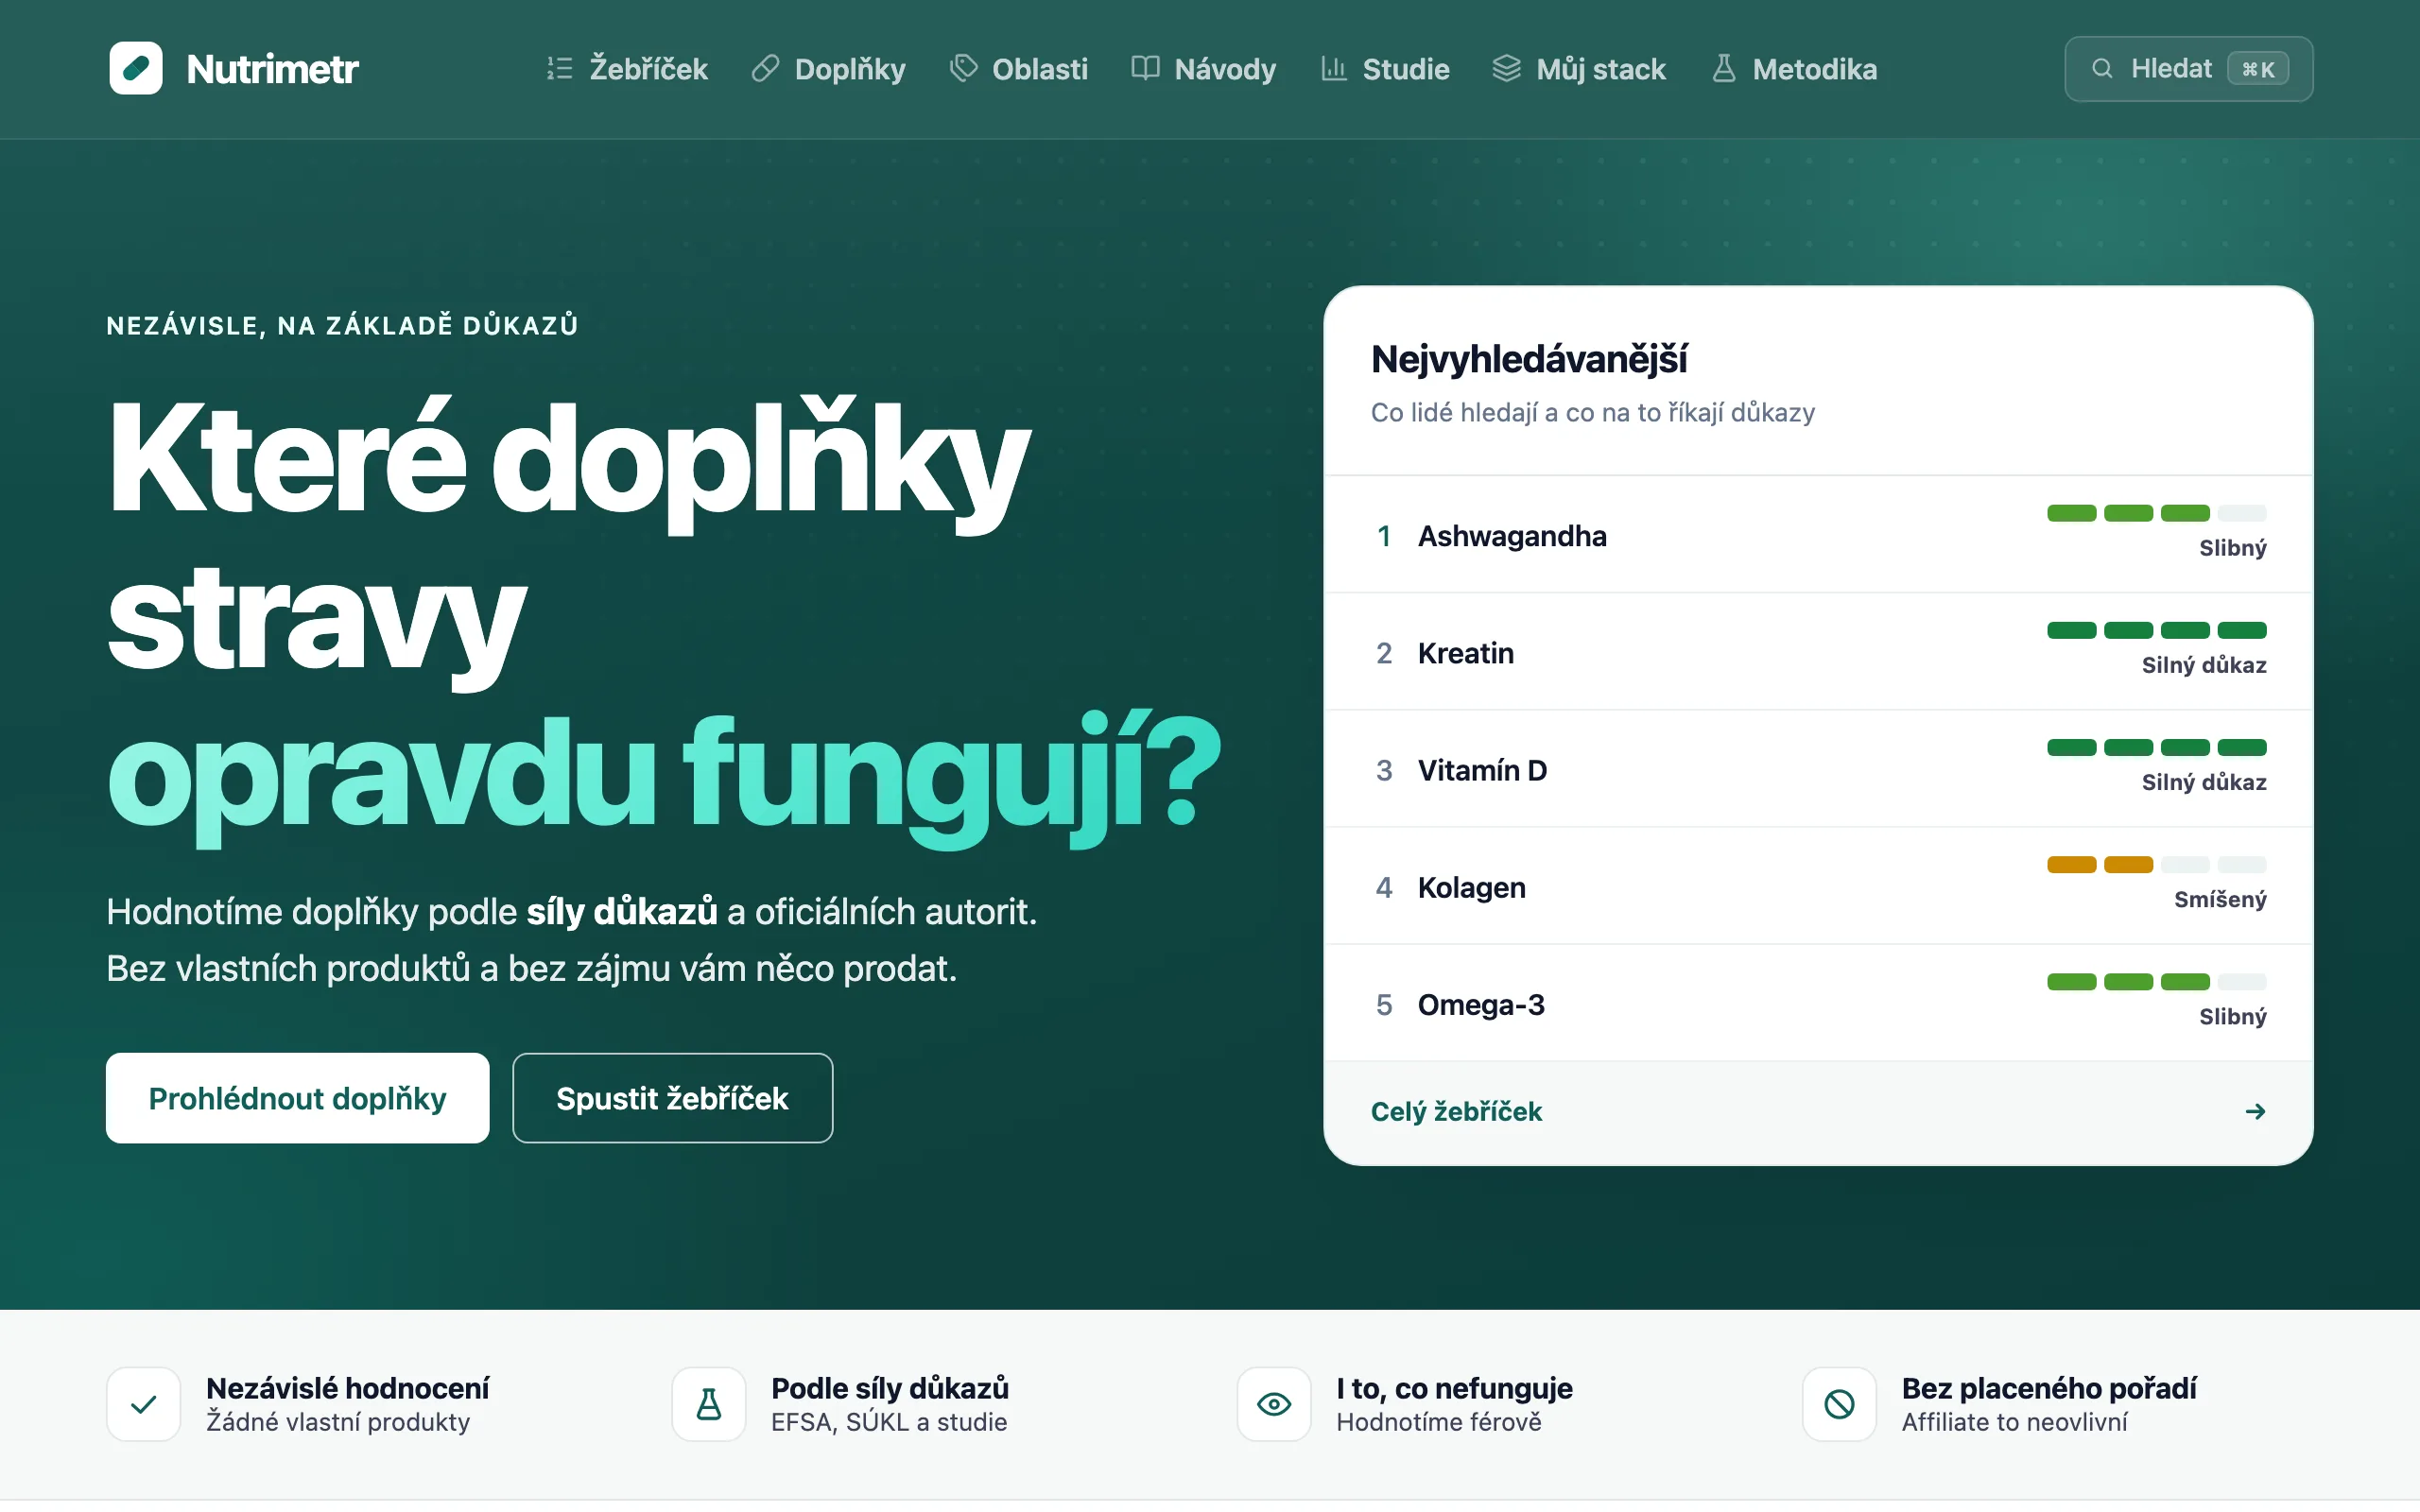2420x1512 pixels.
Task: Click the flask icon for Podle síly důkazů
Action: click(x=708, y=1404)
